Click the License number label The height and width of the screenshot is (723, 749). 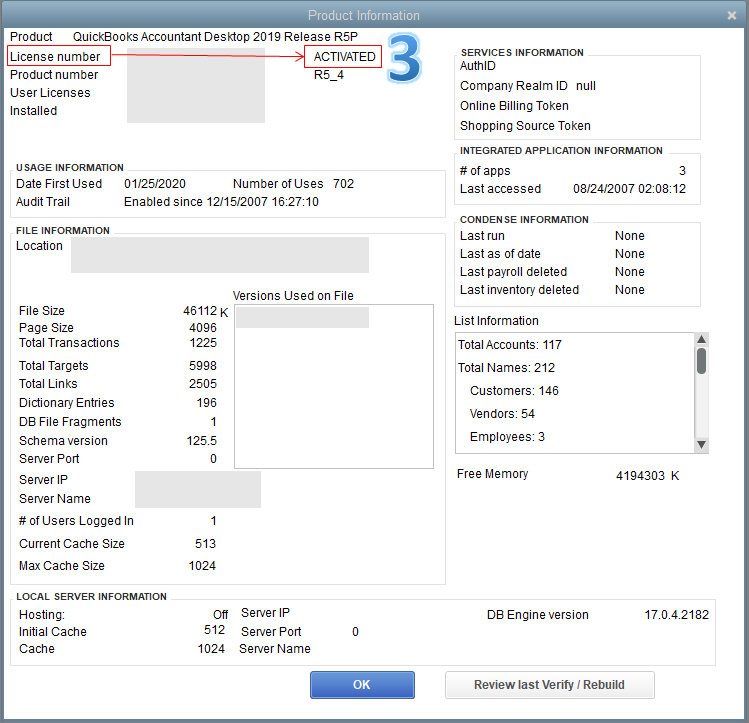coord(55,57)
